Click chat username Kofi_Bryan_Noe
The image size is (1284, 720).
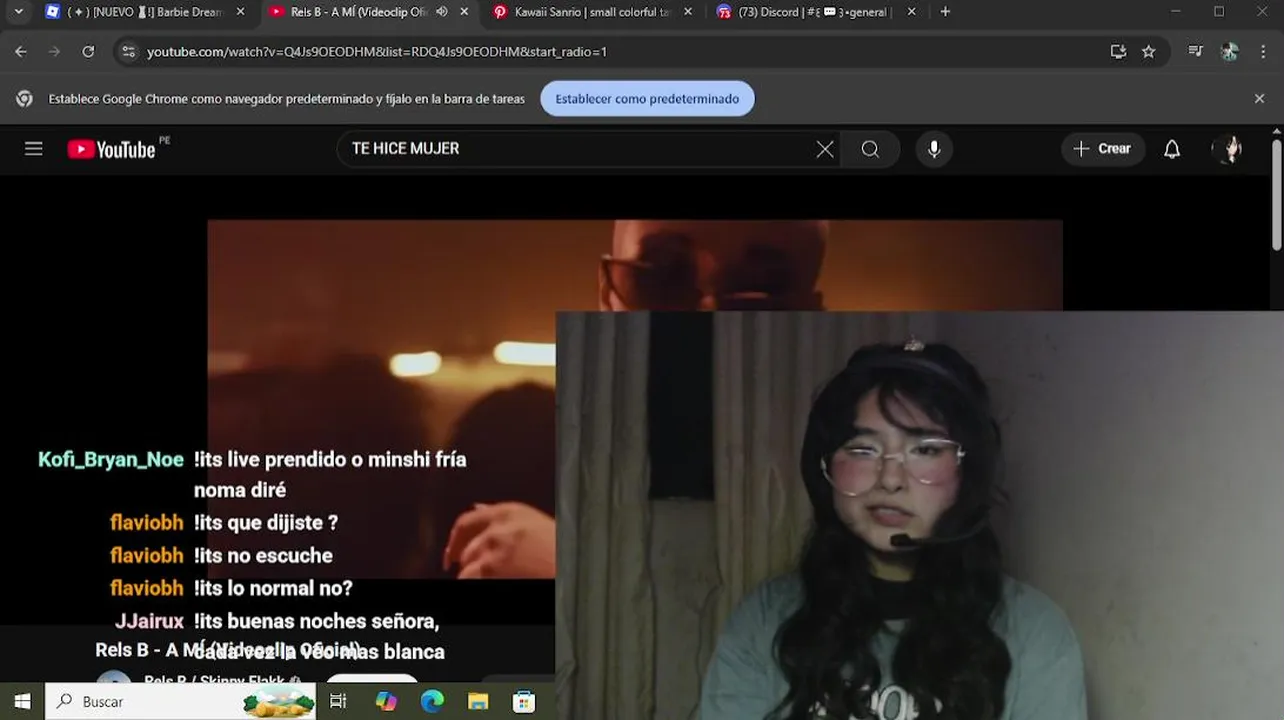tap(111, 459)
